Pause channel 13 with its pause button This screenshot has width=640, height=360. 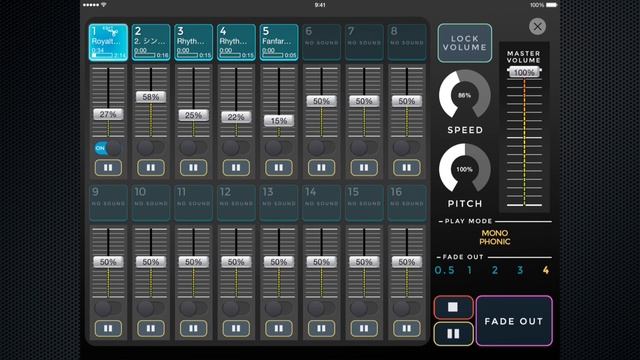pos(279,328)
